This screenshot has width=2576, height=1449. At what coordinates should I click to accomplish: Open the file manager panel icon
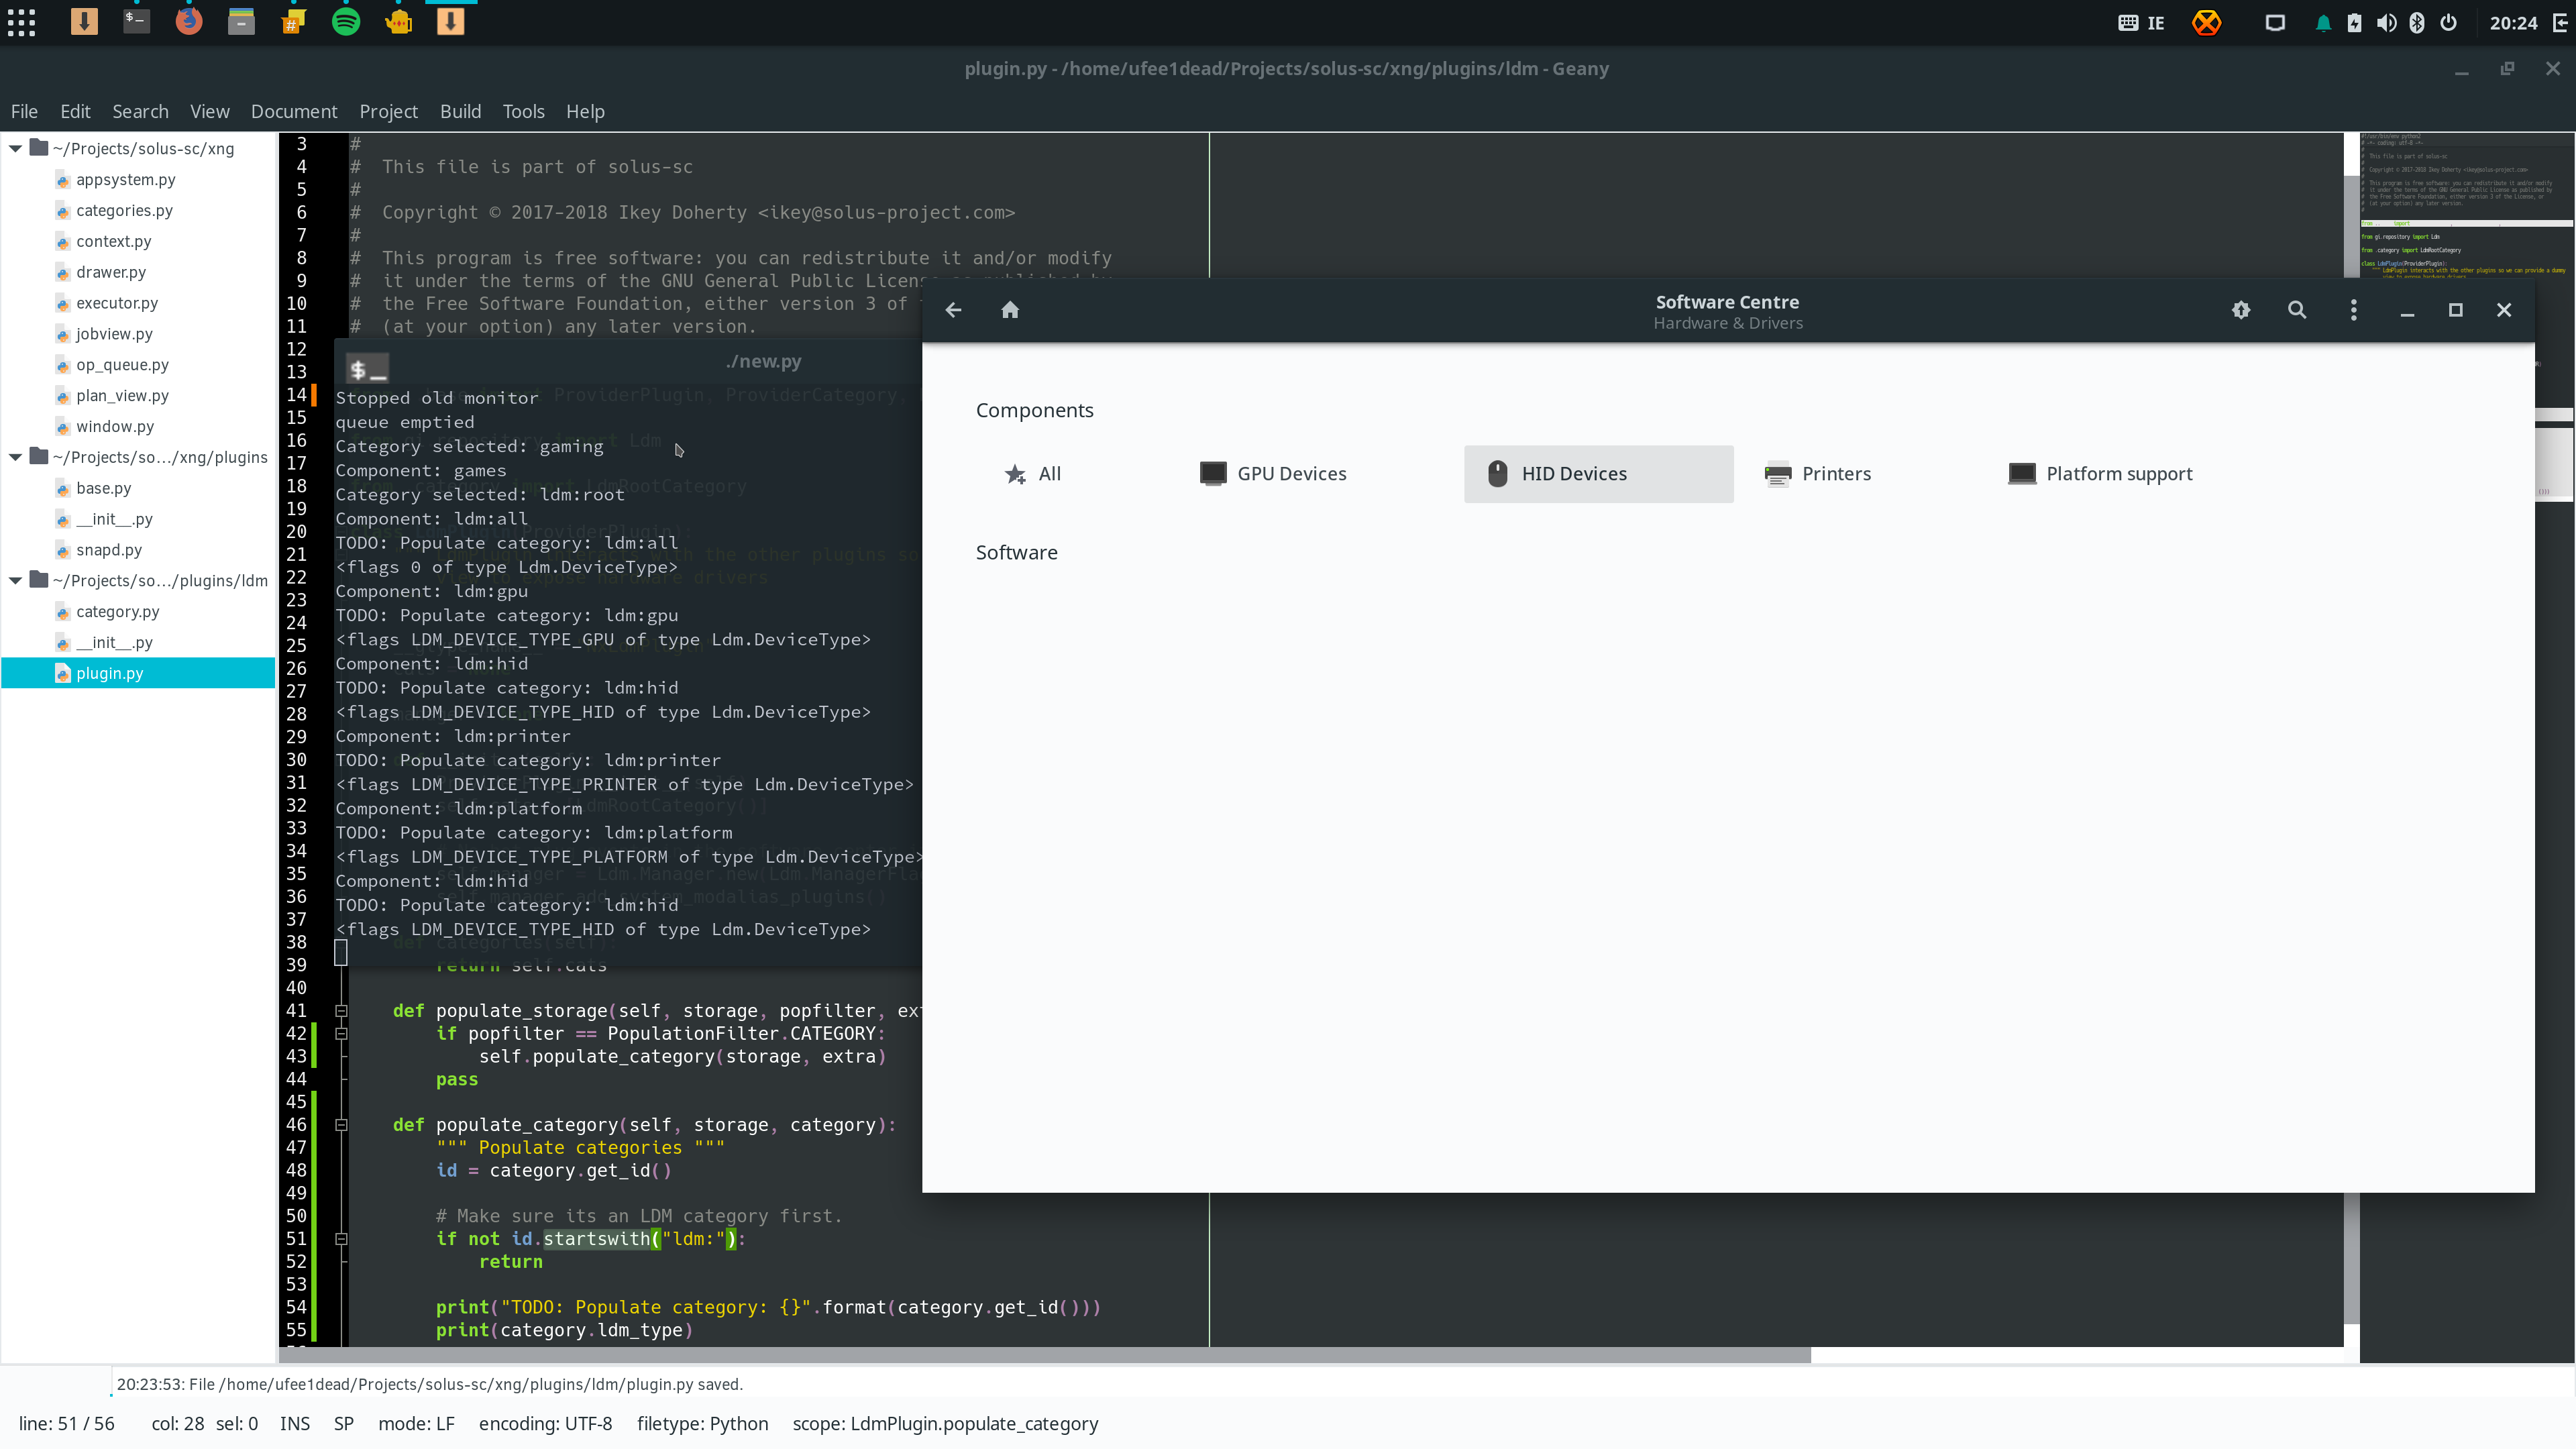(241, 21)
